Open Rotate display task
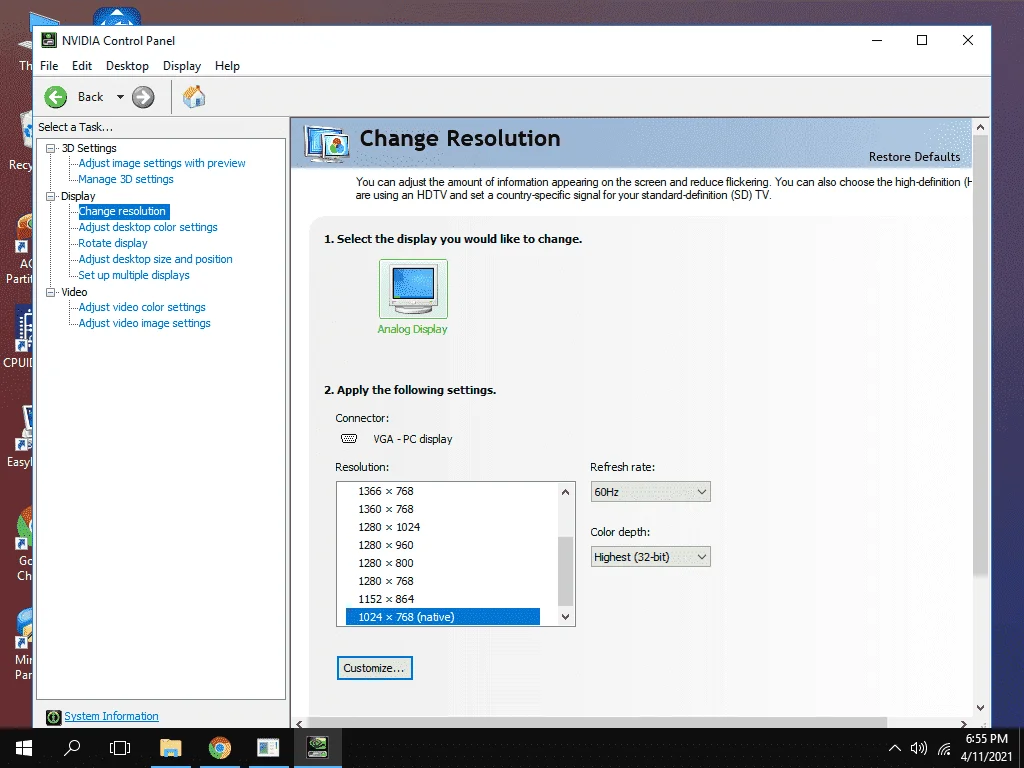The width and height of the screenshot is (1024, 768). [x=113, y=243]
